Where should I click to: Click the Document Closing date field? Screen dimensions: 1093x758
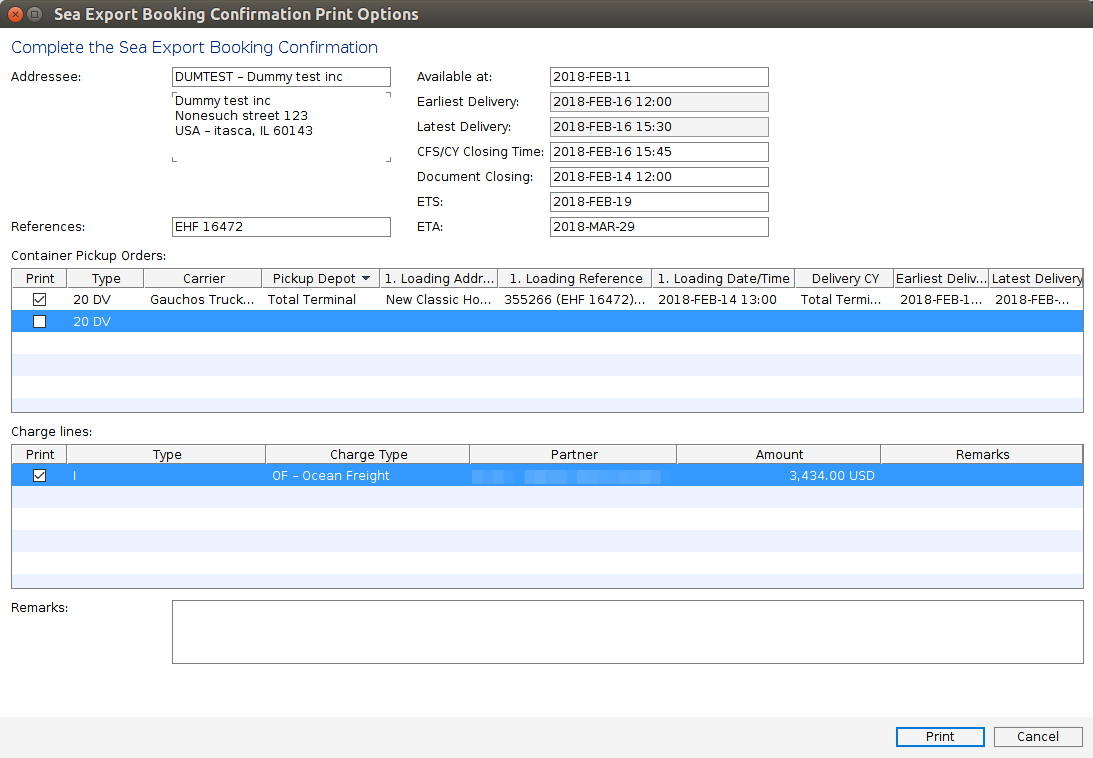(x=658, y=176)
